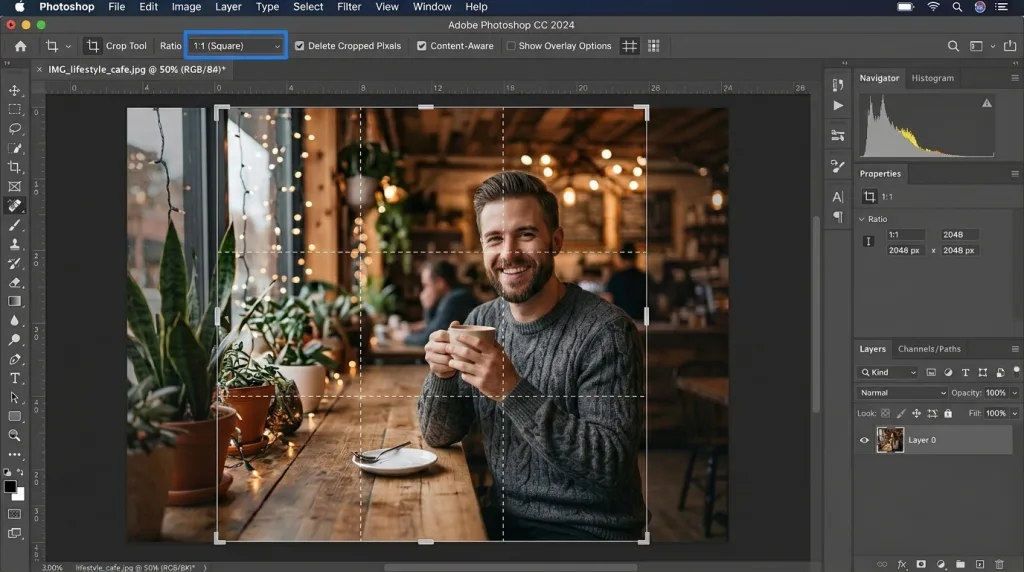Enable Show Overlay Options checkbox
The width and height of the screenshot is (1024, 572).
click(x=511, y=46)
